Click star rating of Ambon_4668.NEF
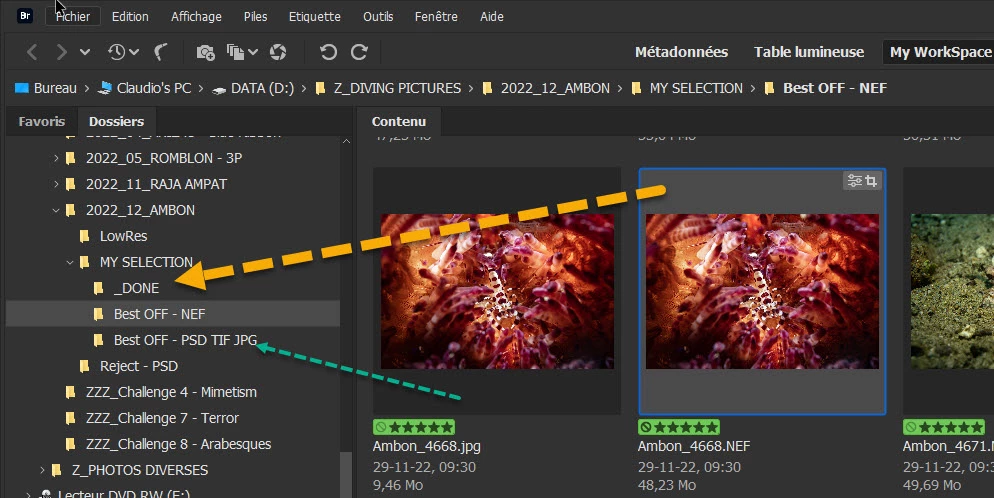The height and width of the screenshot is (498, 994). click(679, 426)
